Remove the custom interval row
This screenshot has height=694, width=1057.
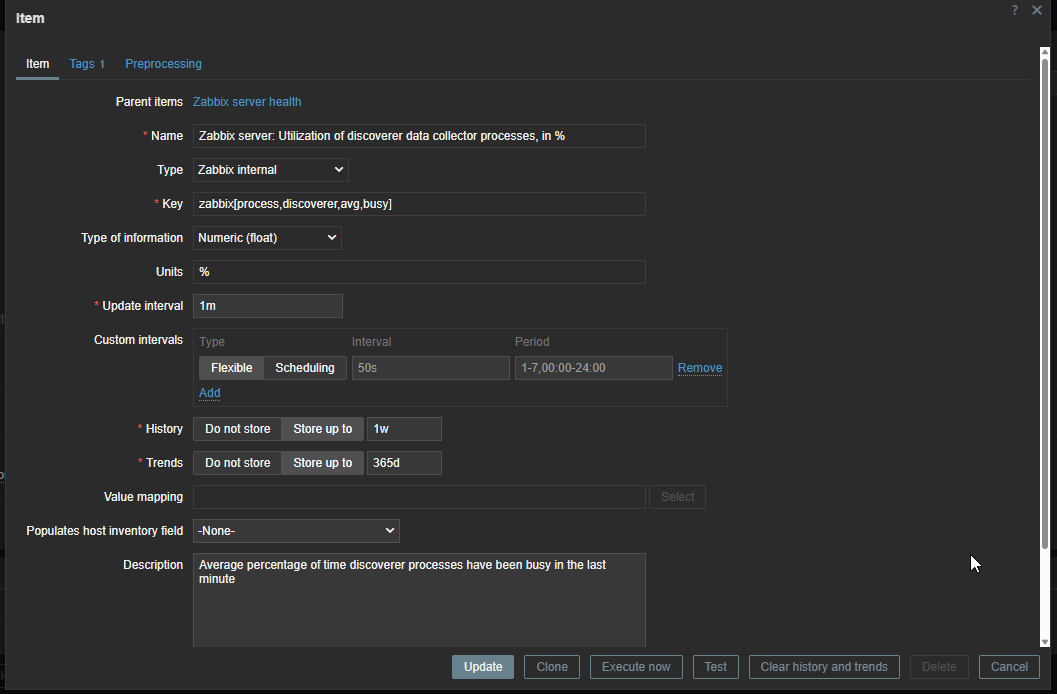click(700, 368)
